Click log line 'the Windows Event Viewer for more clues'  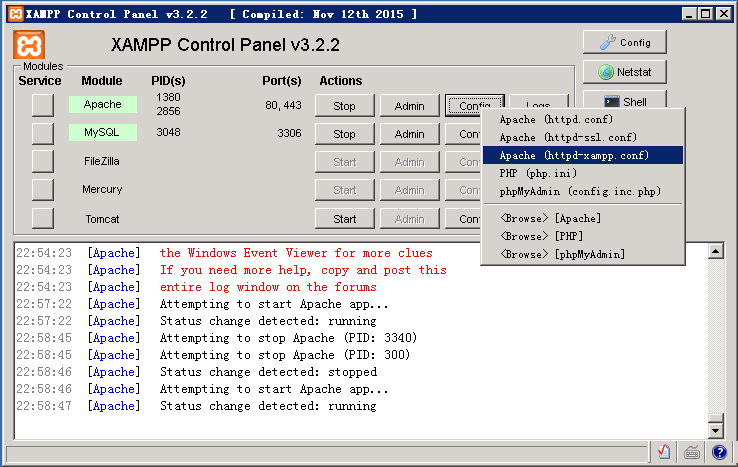296,253
